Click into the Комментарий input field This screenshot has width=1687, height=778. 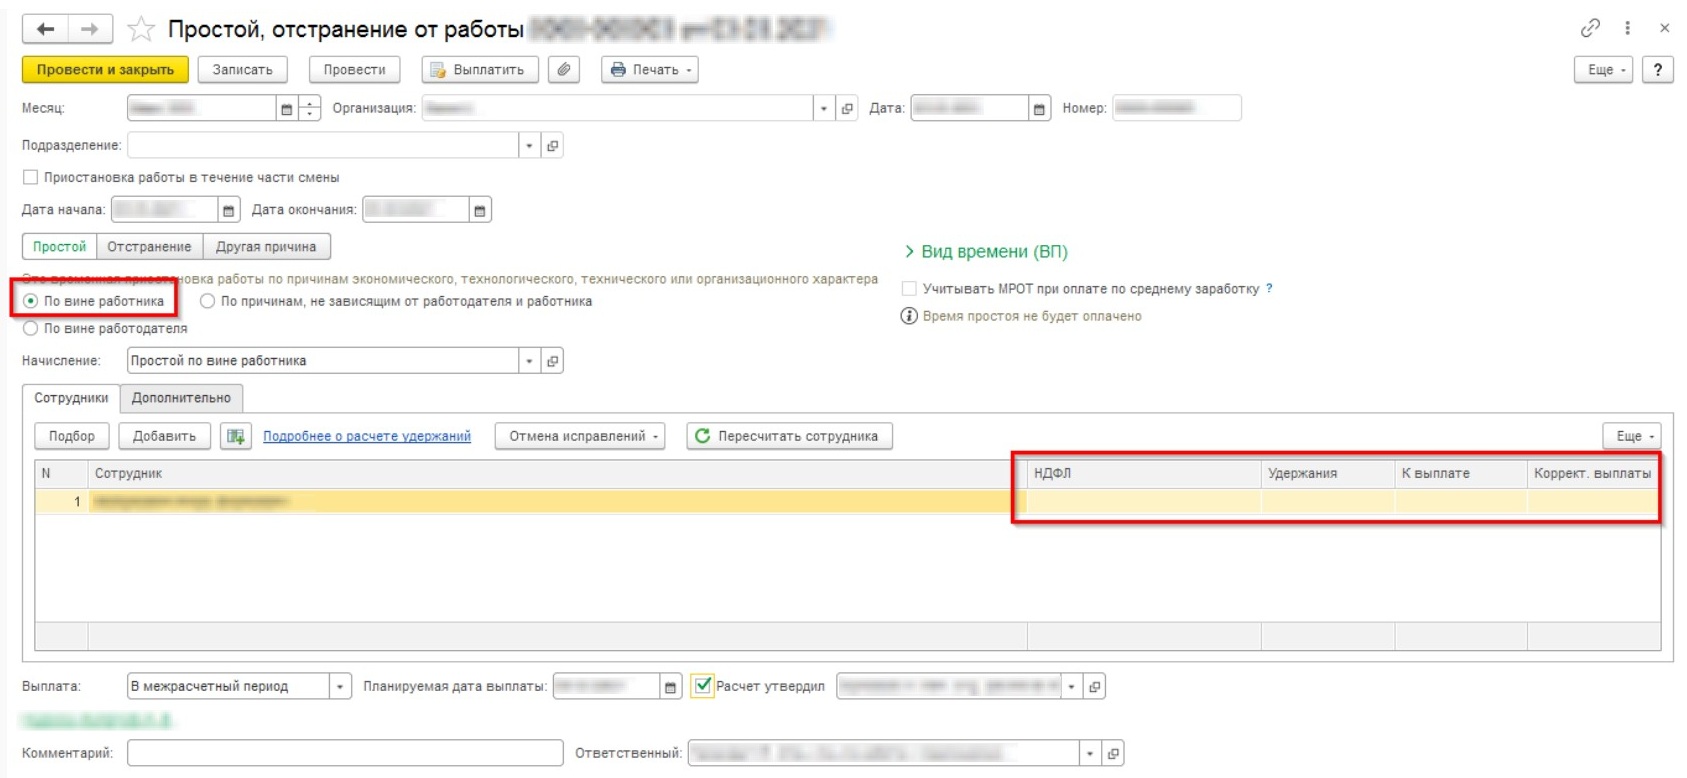[345, 754]
